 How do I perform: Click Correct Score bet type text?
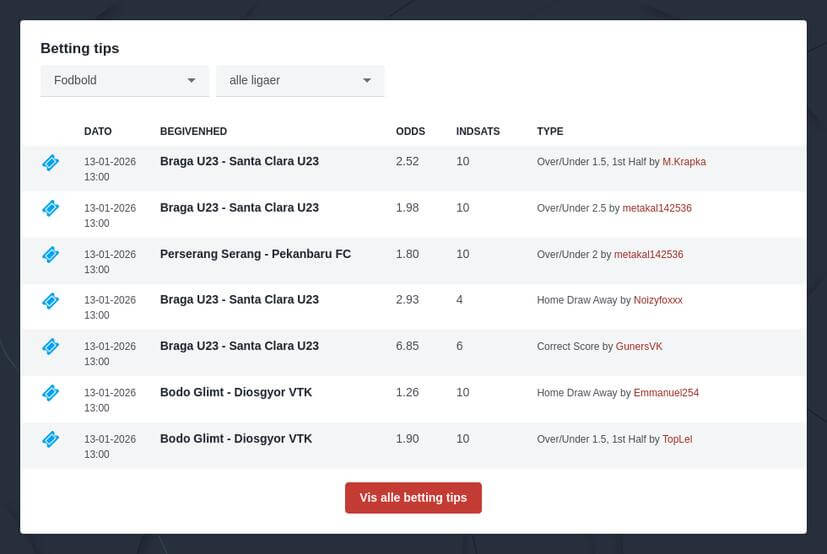point(568,347)
